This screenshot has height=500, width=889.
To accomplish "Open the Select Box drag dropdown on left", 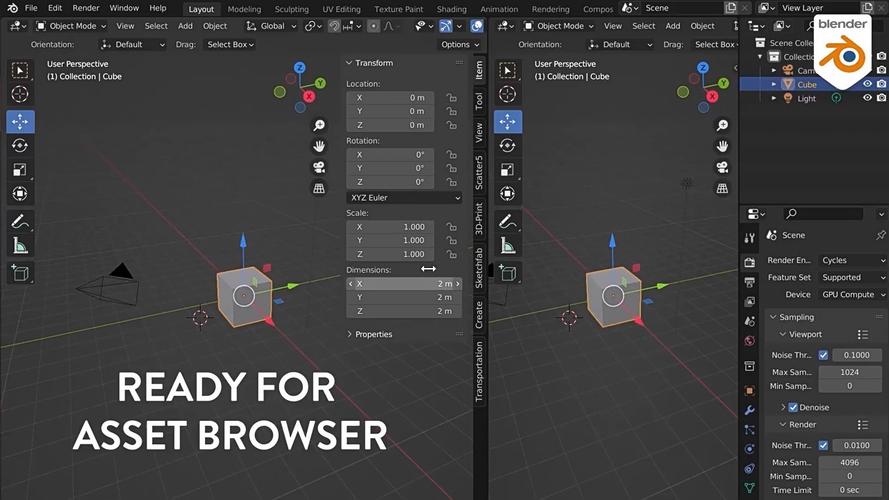I will pyautogui.click(x=230, y=44).
